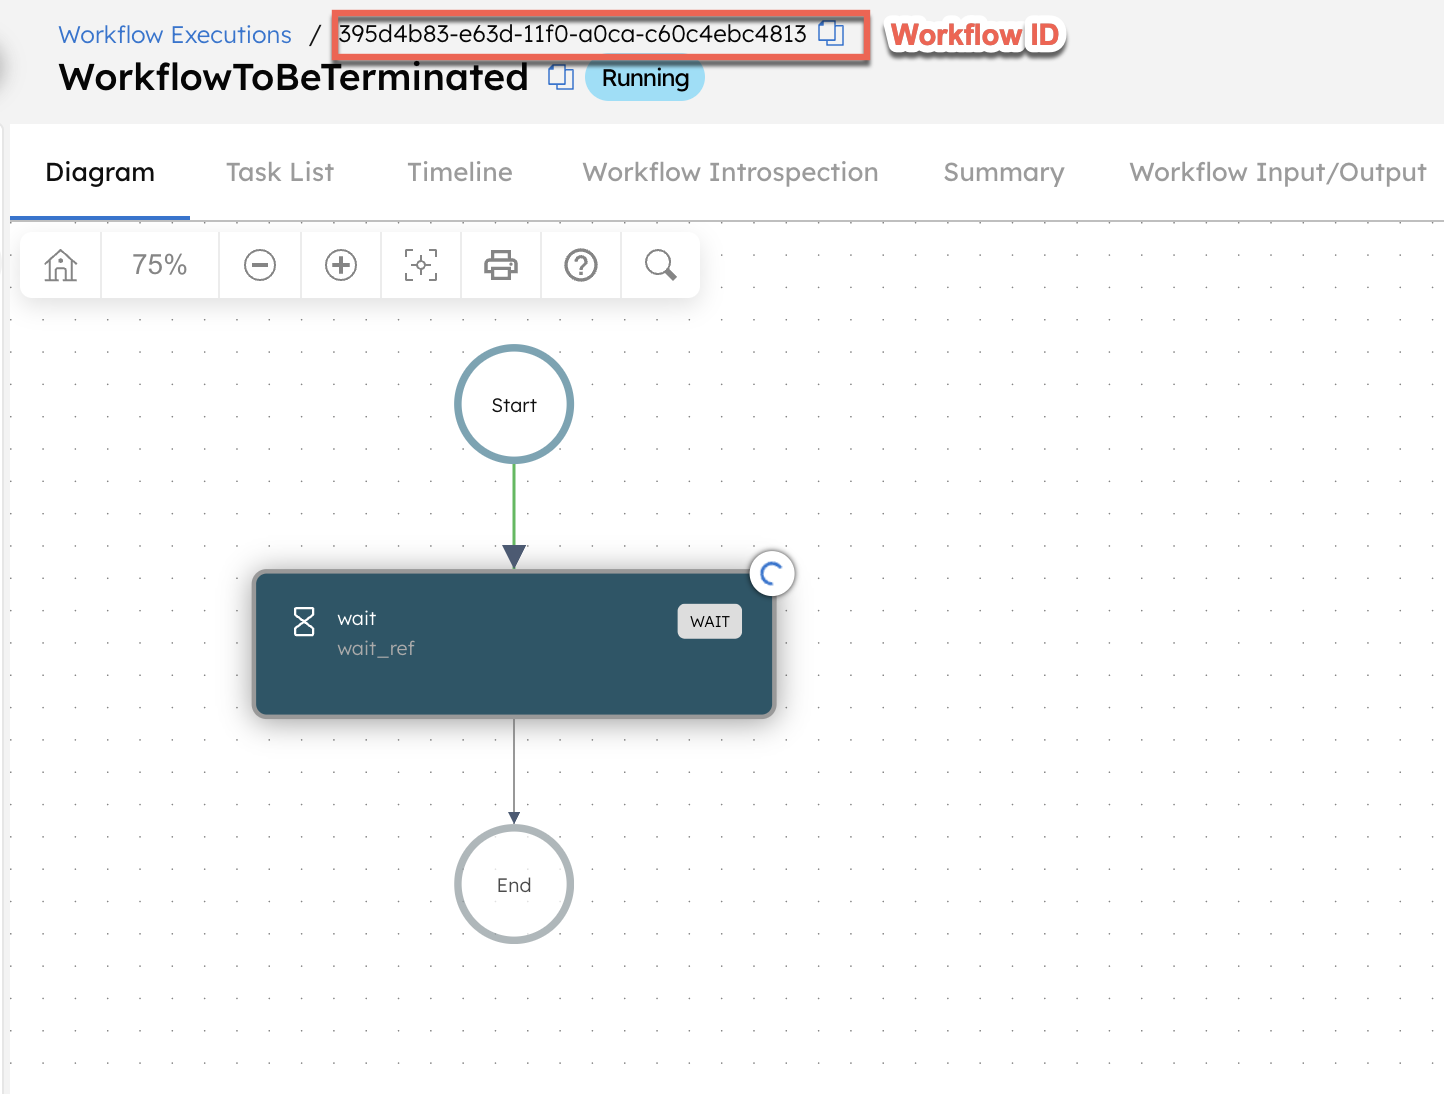Copy the WorkflowToBeTerminated workflow name
Viewport: 1444px width, 1094px height.
pos(560,77)
